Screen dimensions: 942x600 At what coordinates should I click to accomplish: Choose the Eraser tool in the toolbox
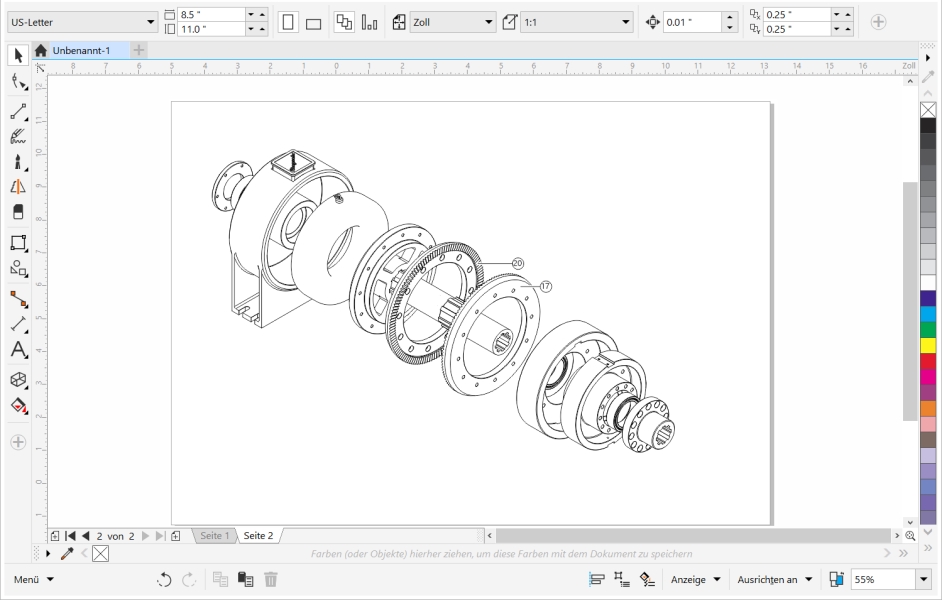point(17,212)
